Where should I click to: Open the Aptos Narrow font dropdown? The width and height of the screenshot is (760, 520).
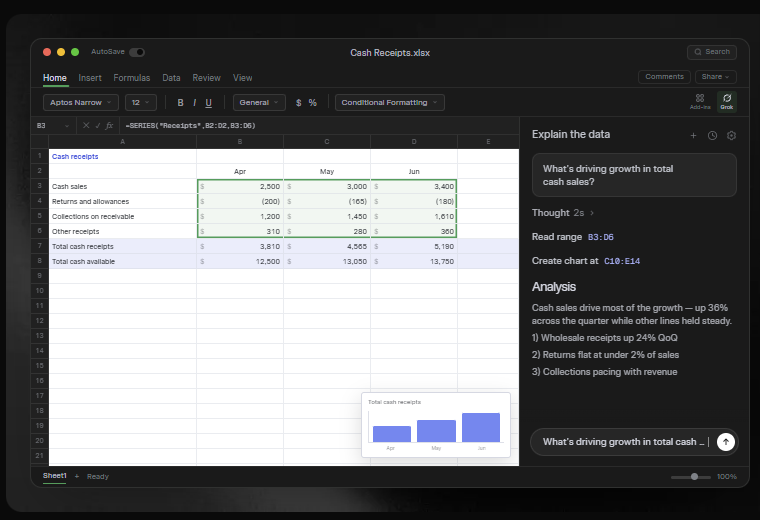point(81,103)
